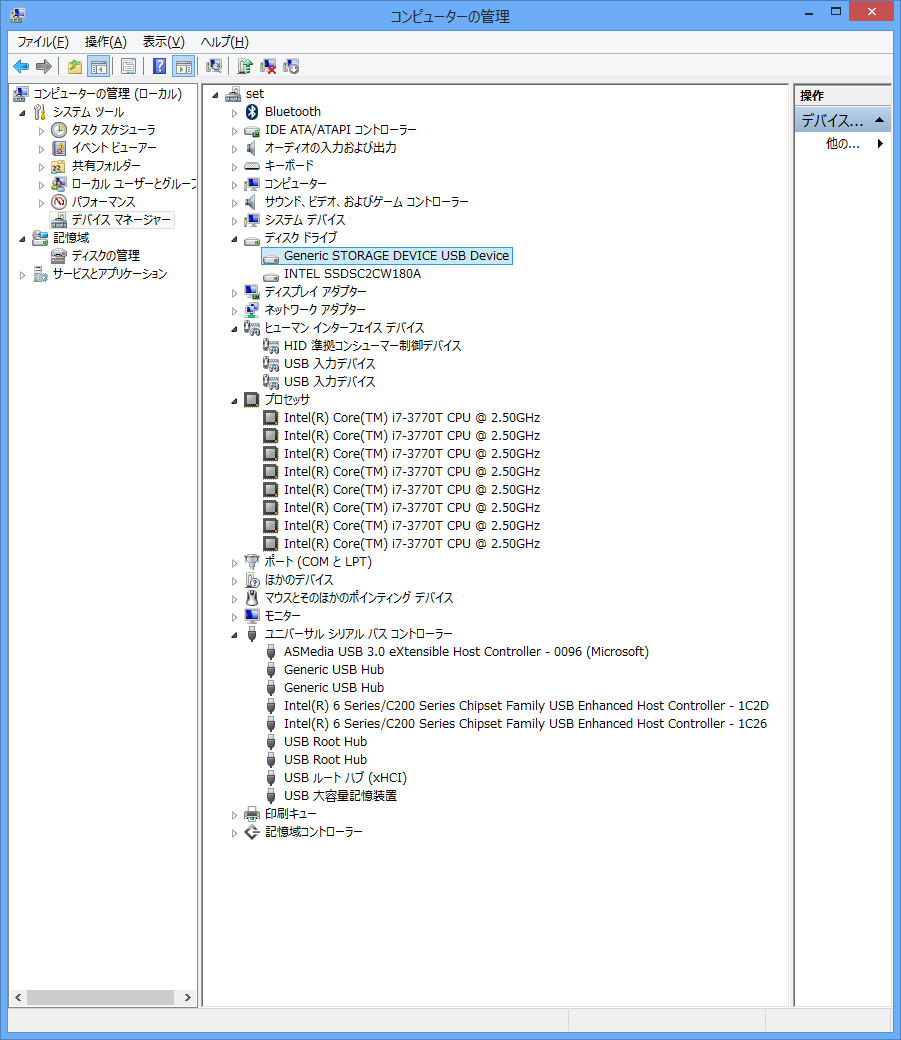
Task: Click the Uninstall device icon with red X
Action: coord(268,66)
